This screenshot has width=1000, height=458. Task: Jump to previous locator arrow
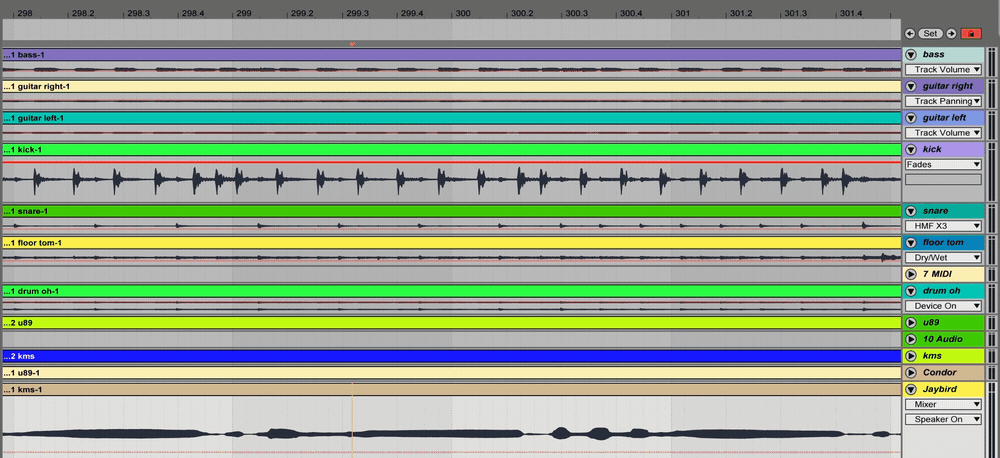point(910,34)
